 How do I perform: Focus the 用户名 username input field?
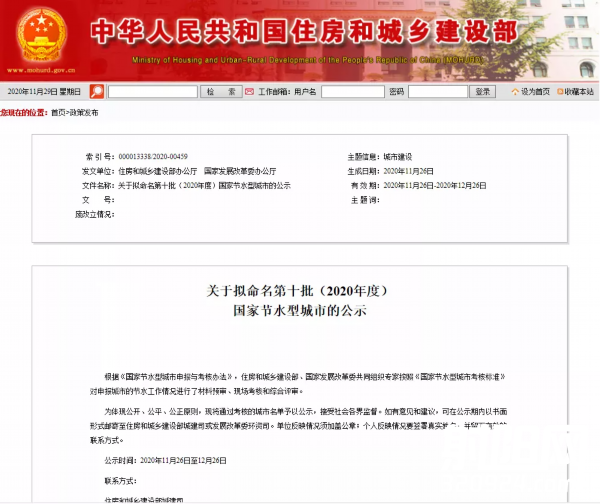[x=352, y=92]
